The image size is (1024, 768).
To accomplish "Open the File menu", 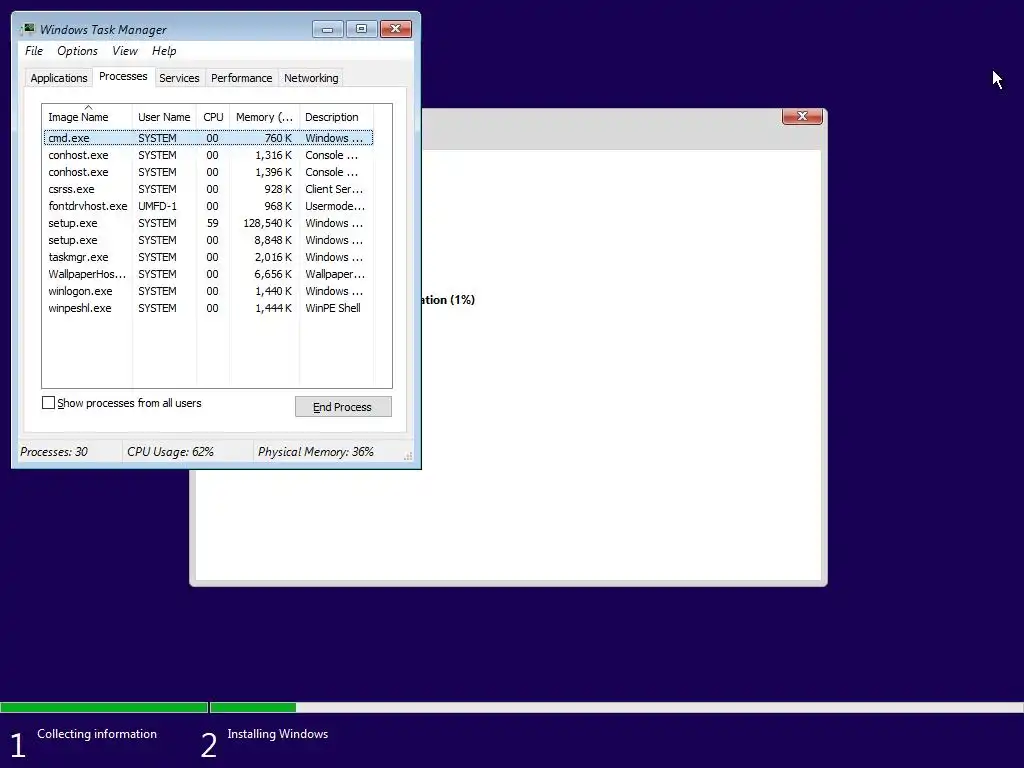I will point(34,51).
